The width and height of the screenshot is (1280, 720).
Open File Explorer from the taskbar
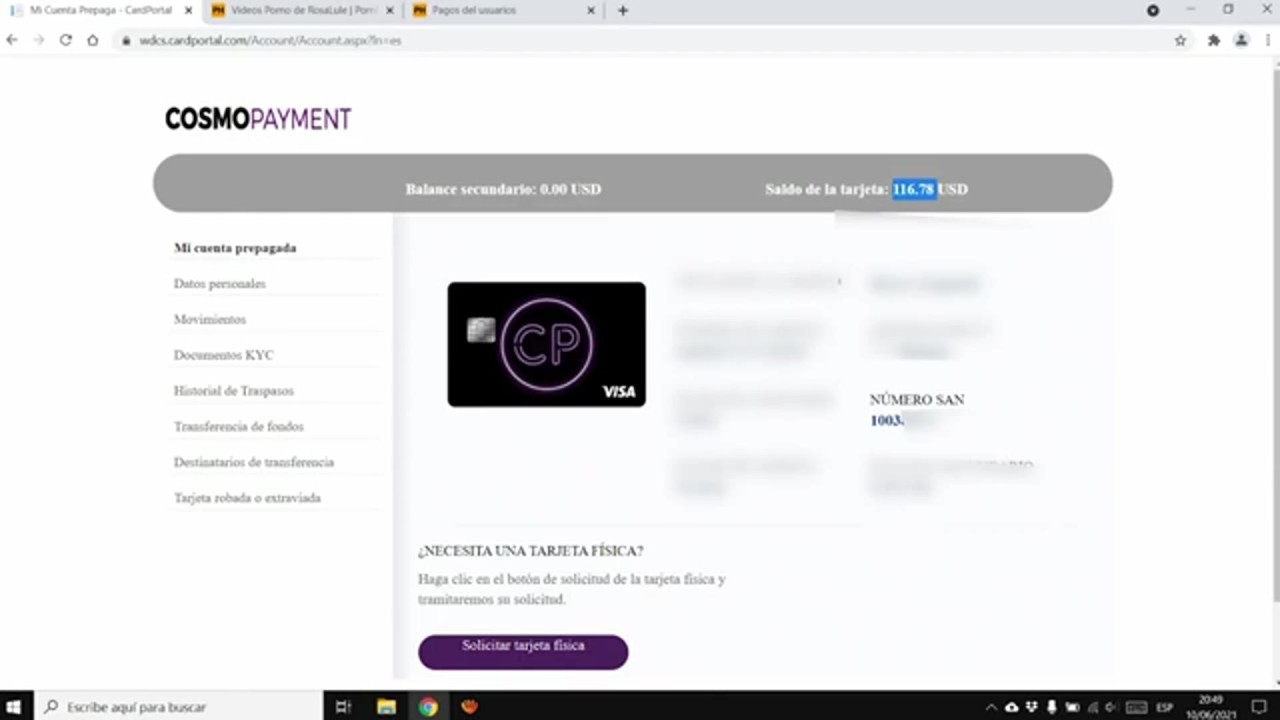386,707
